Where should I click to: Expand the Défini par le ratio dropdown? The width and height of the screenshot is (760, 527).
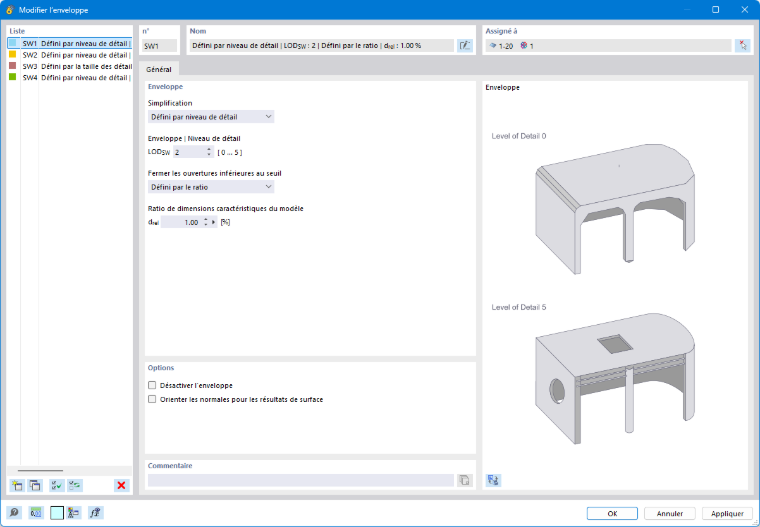tap(211, 187)
